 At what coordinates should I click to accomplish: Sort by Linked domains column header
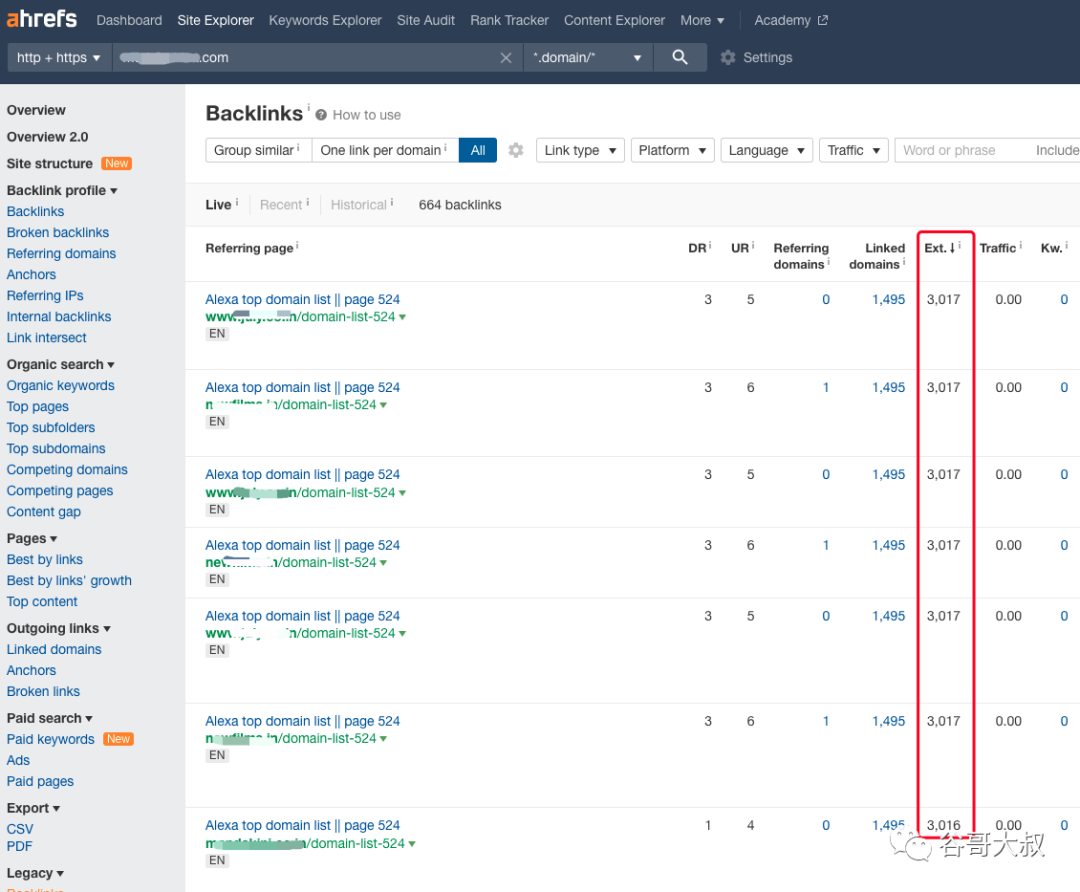tap(877, 256)
